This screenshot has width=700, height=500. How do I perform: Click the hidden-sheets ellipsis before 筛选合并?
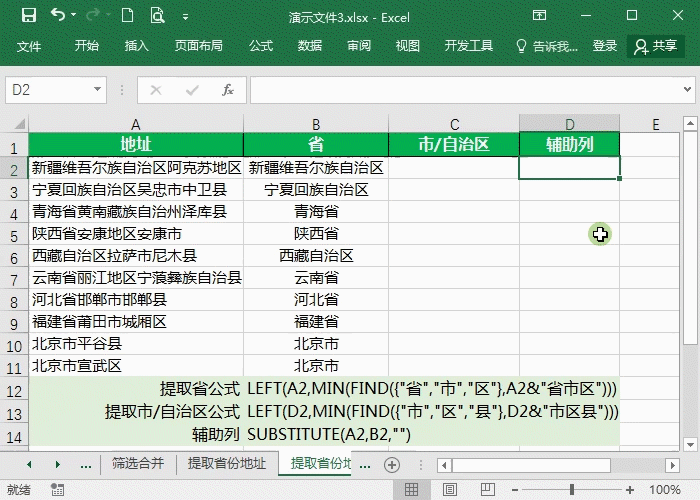tap(86, 465)
